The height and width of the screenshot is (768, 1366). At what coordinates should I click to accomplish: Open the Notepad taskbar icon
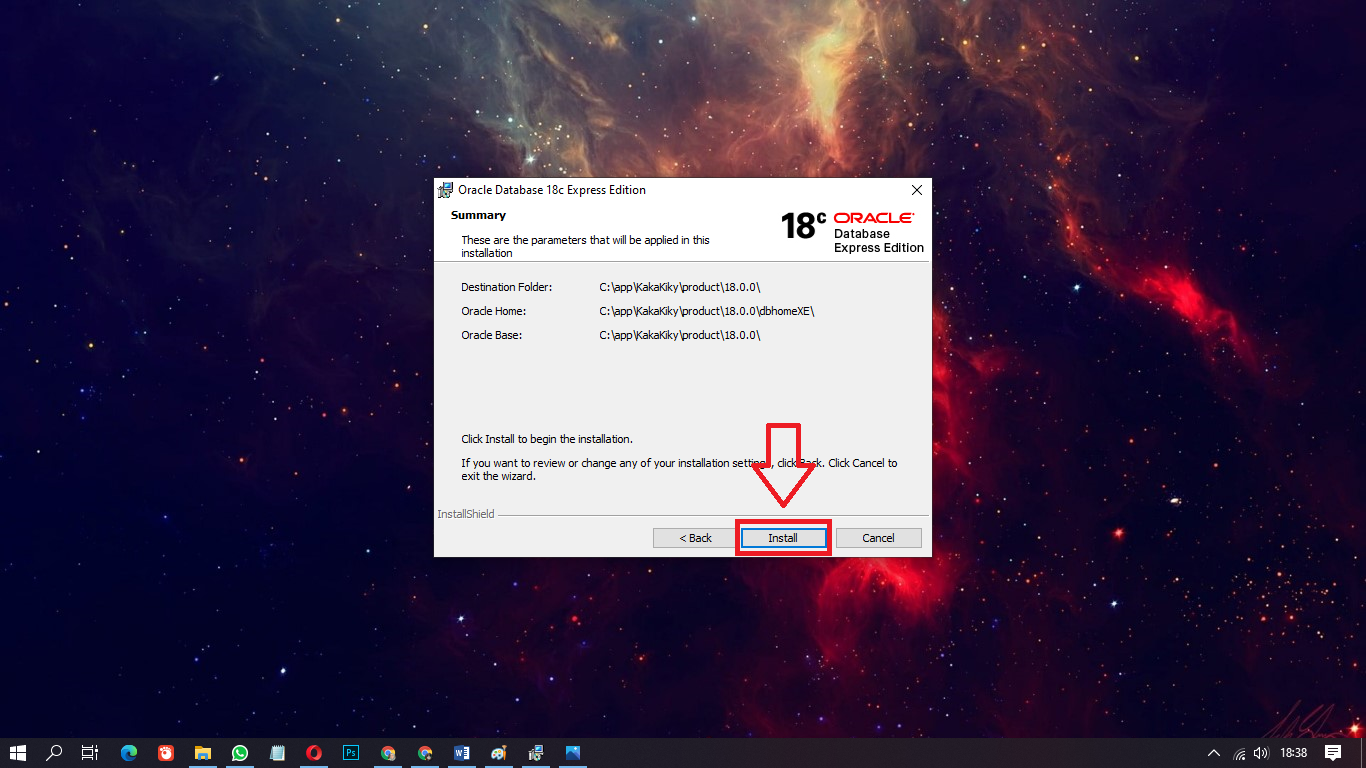coord(277,753)
